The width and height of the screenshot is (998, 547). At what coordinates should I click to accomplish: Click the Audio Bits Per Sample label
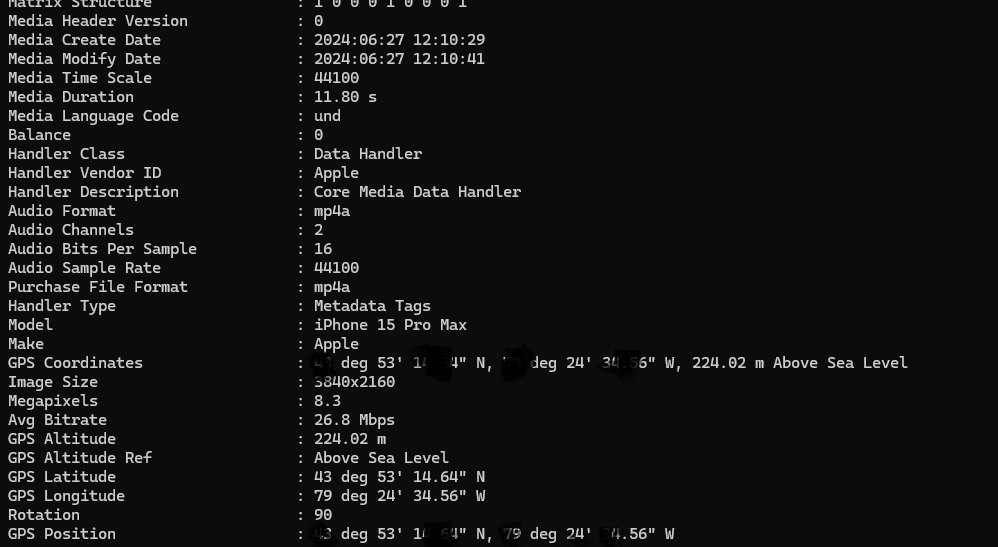102,249
